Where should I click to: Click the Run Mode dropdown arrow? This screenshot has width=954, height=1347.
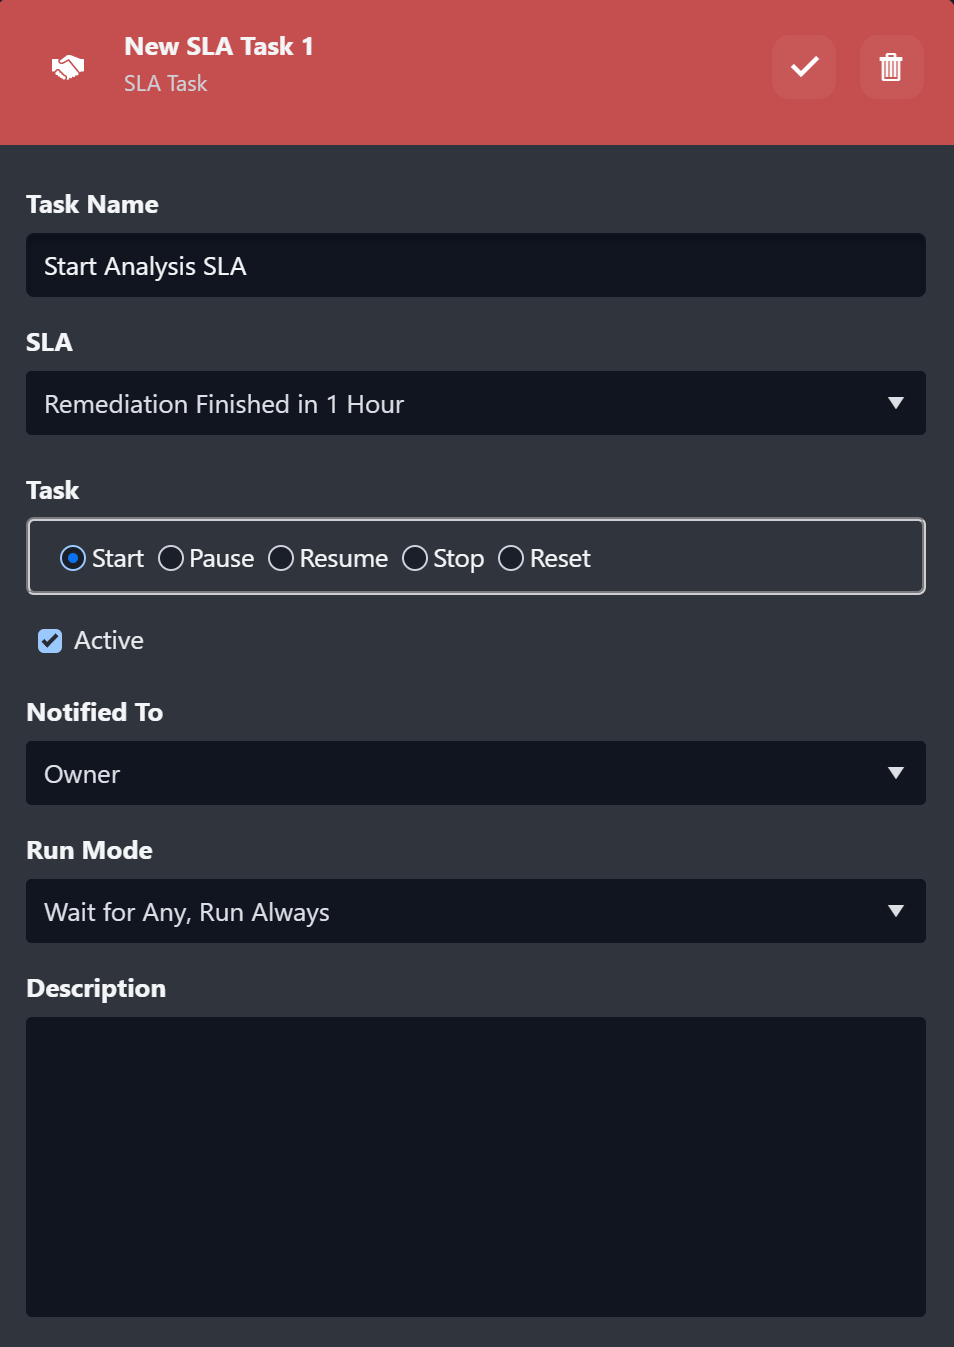click(896, 912)
